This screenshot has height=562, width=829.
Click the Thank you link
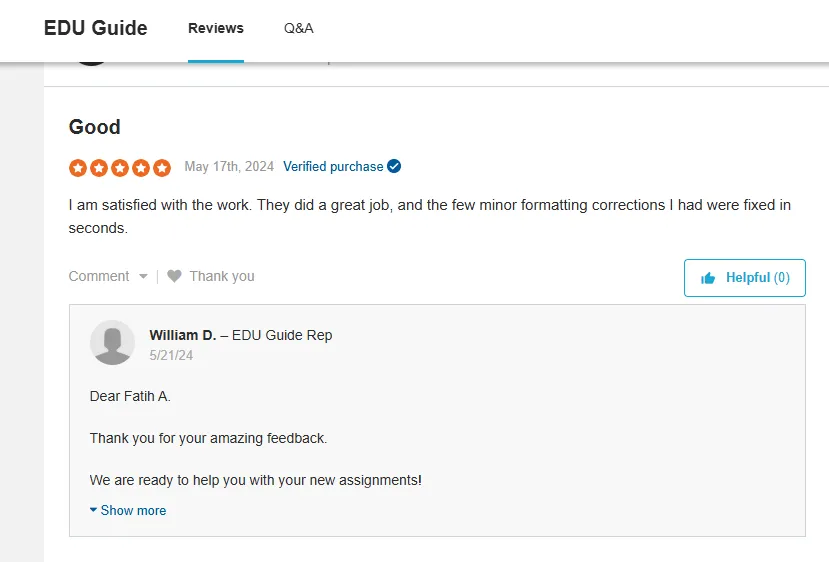[x=222, y=276]
